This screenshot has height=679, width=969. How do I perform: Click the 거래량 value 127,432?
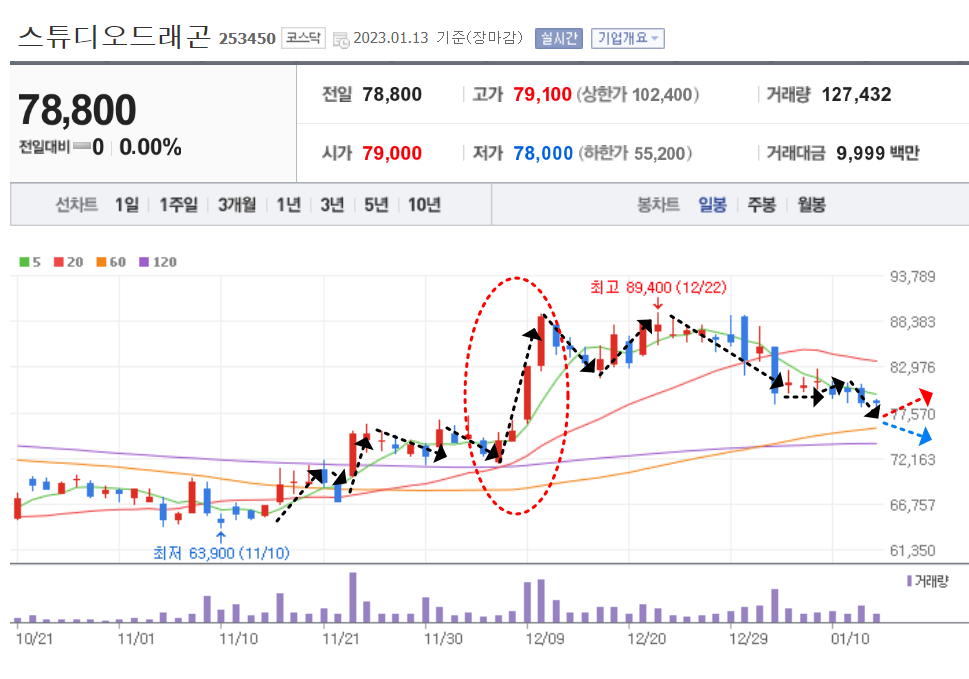point(857,95)
